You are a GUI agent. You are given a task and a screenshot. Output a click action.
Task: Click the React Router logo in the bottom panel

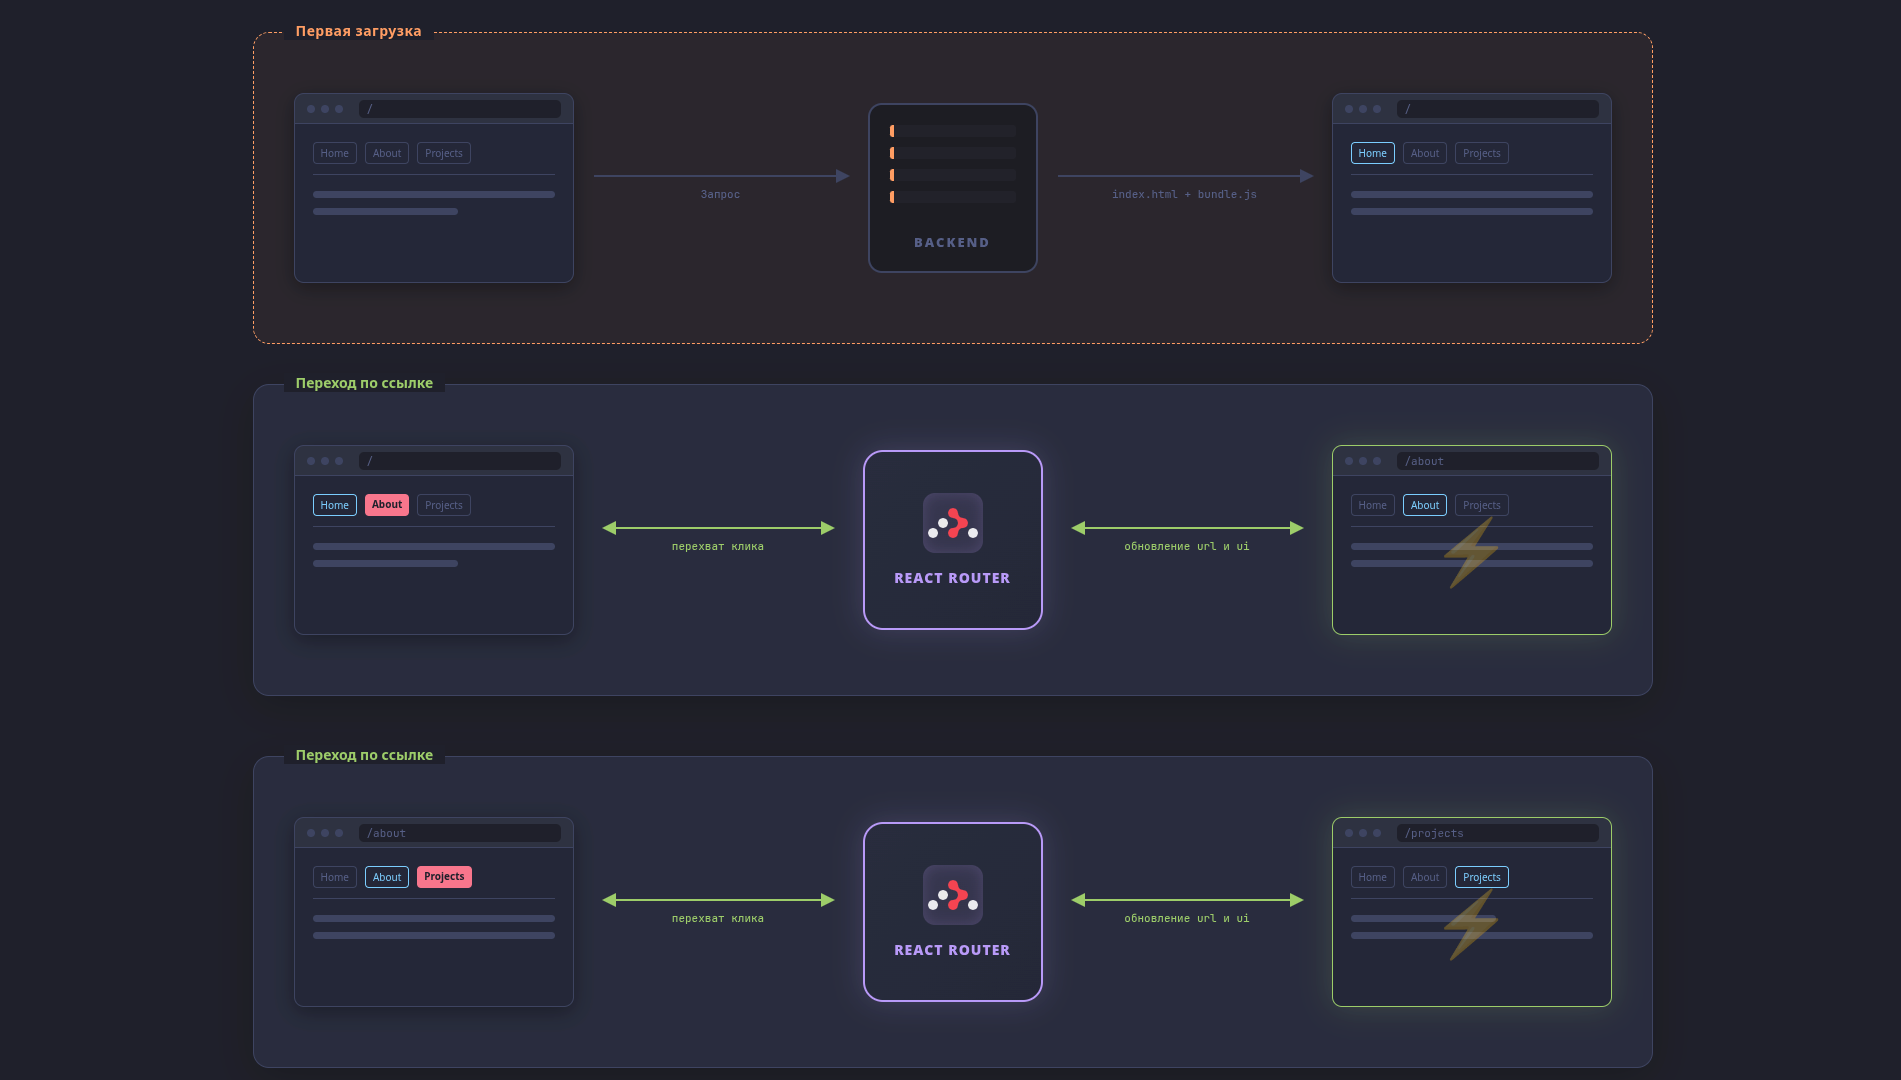[952, 895]
